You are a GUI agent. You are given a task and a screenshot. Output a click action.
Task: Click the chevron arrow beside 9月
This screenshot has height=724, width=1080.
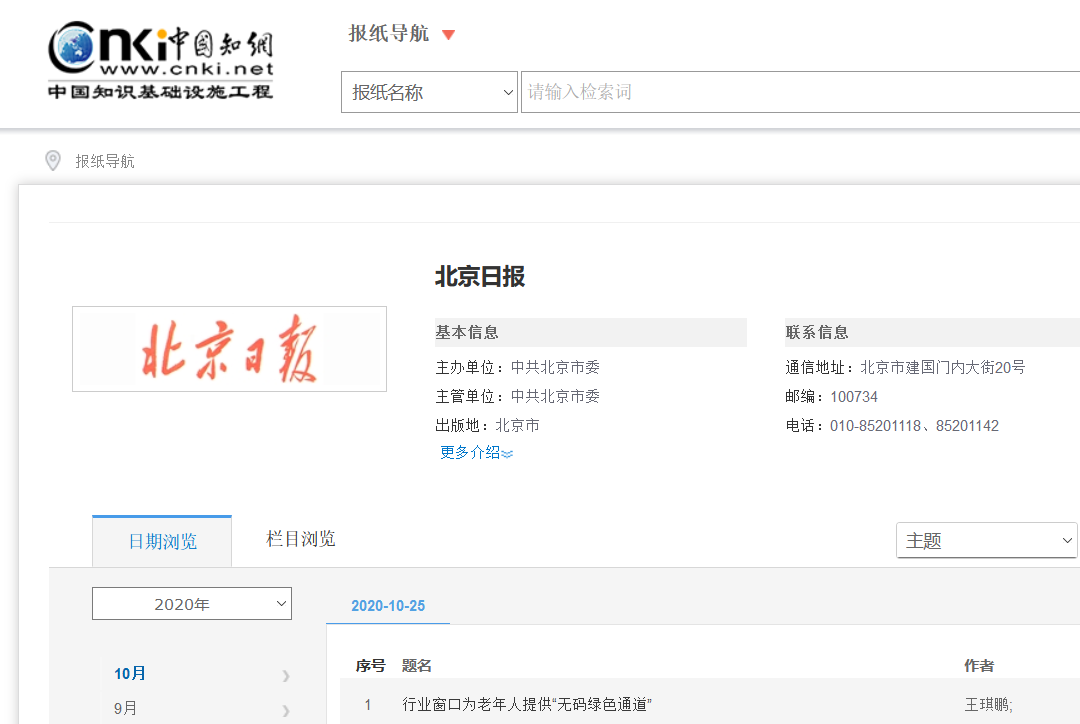tap(285, 710)
